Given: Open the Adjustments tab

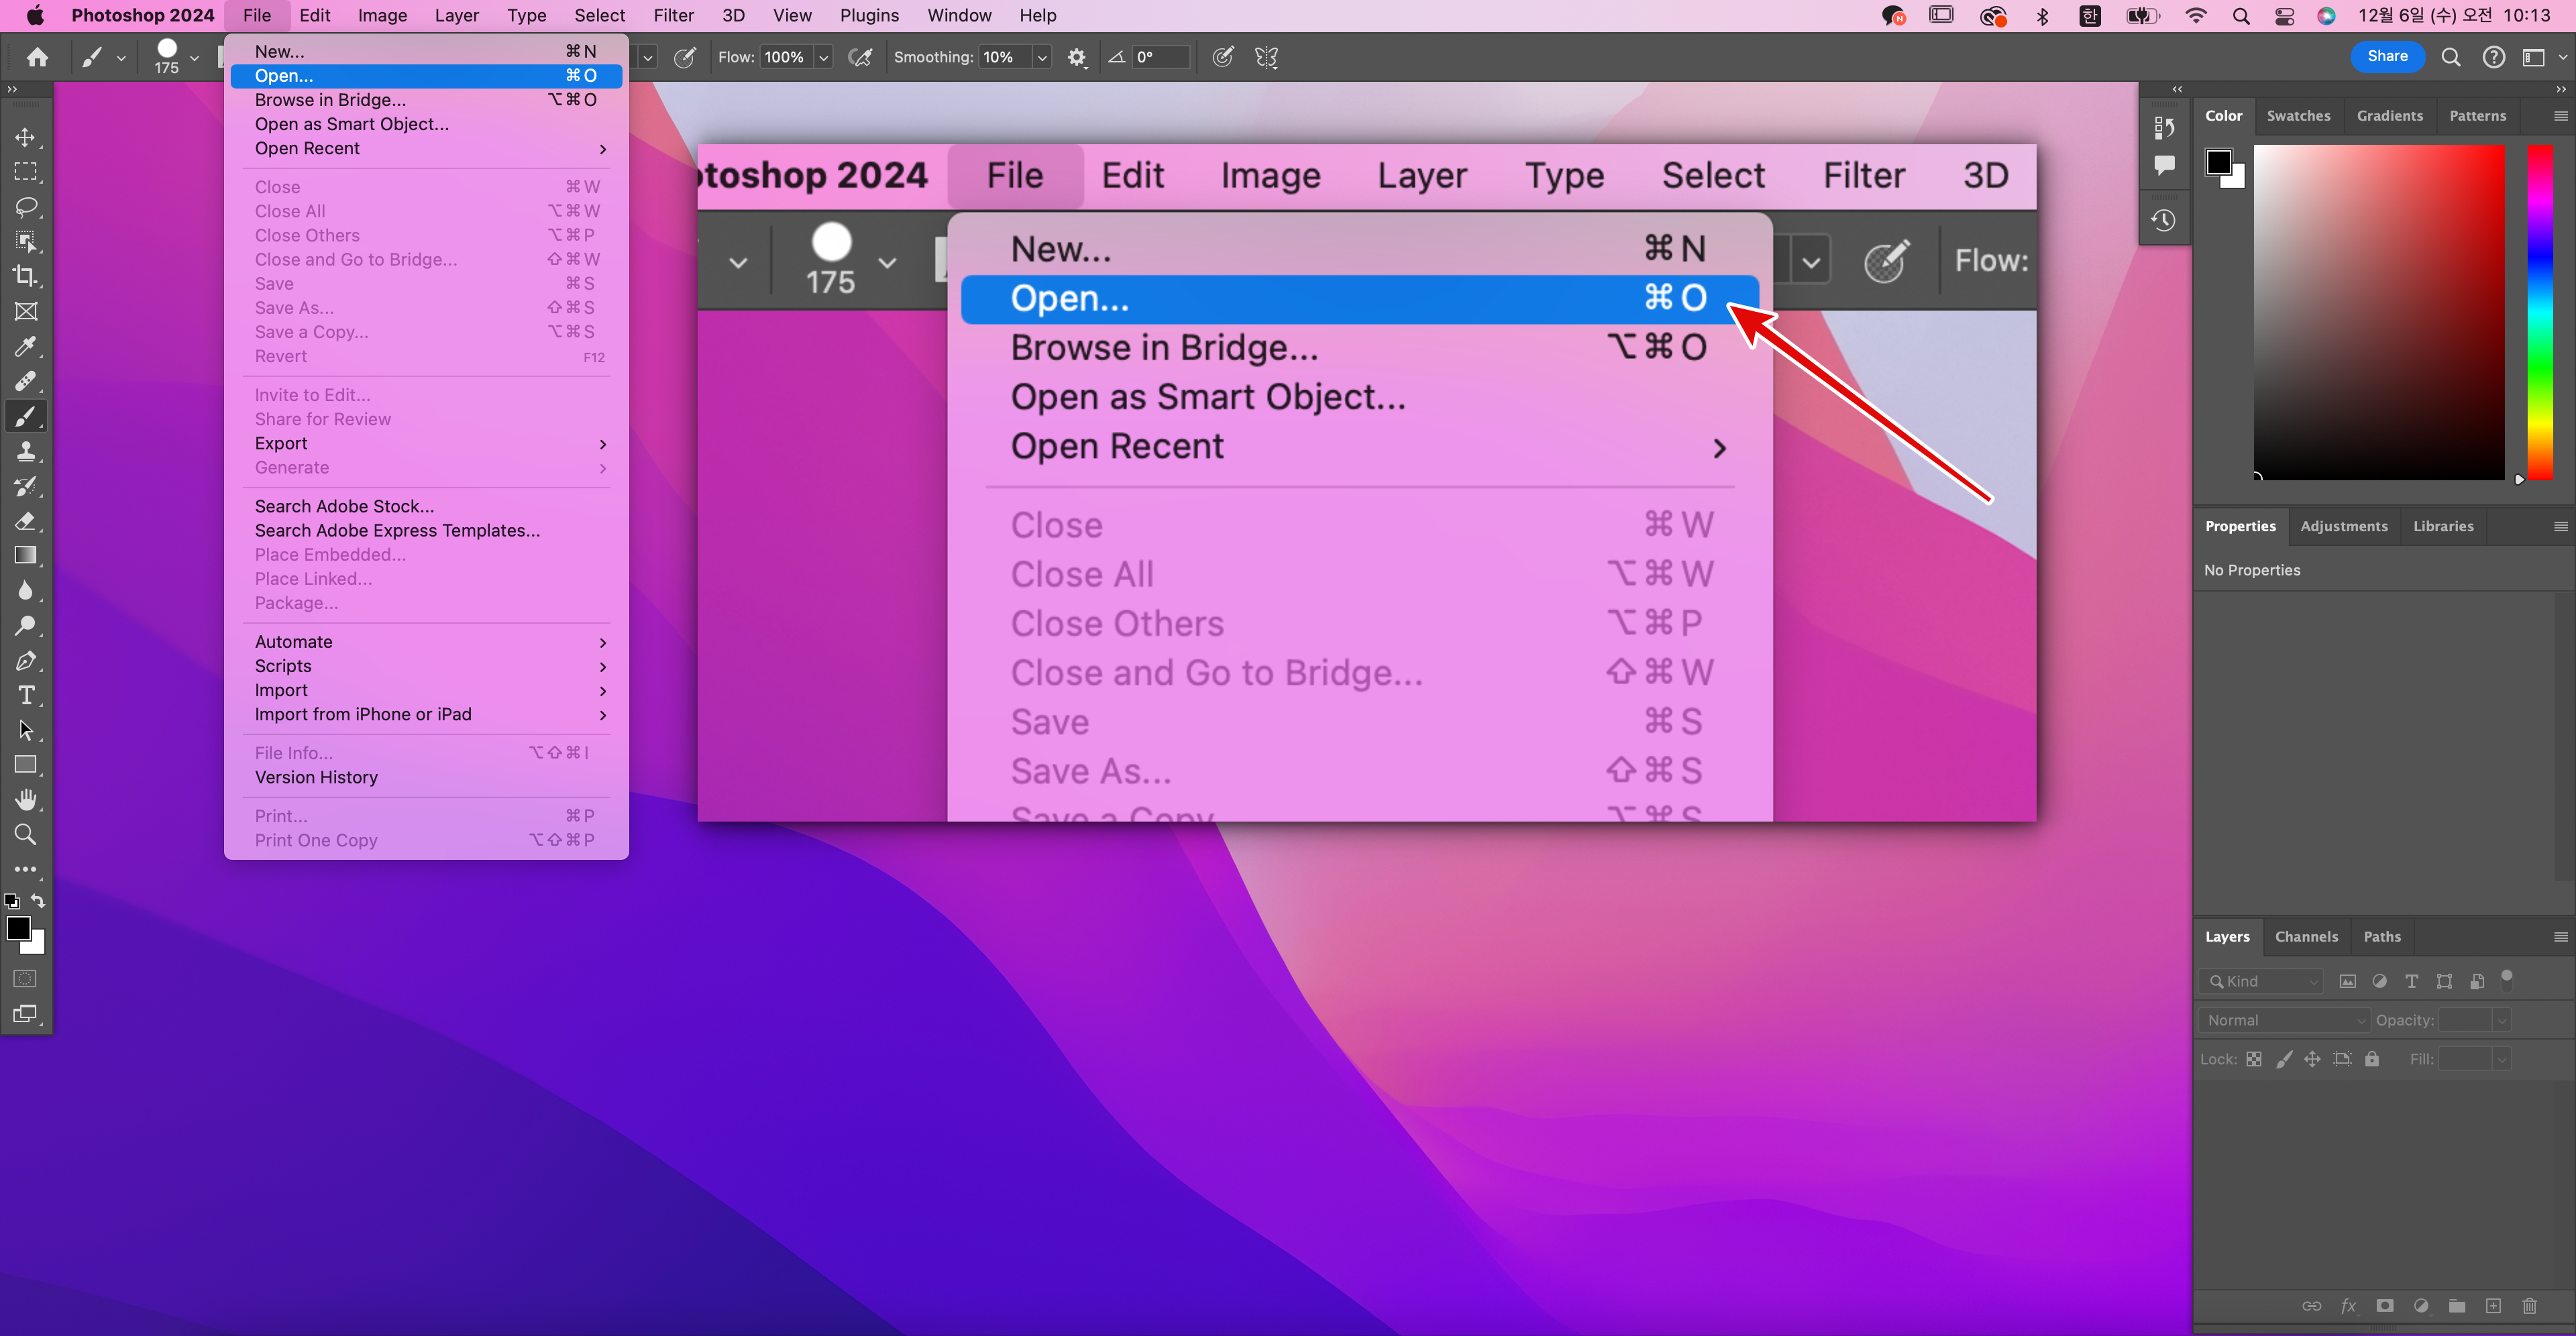Looking at the screenshot, I should click(2343, 526).
